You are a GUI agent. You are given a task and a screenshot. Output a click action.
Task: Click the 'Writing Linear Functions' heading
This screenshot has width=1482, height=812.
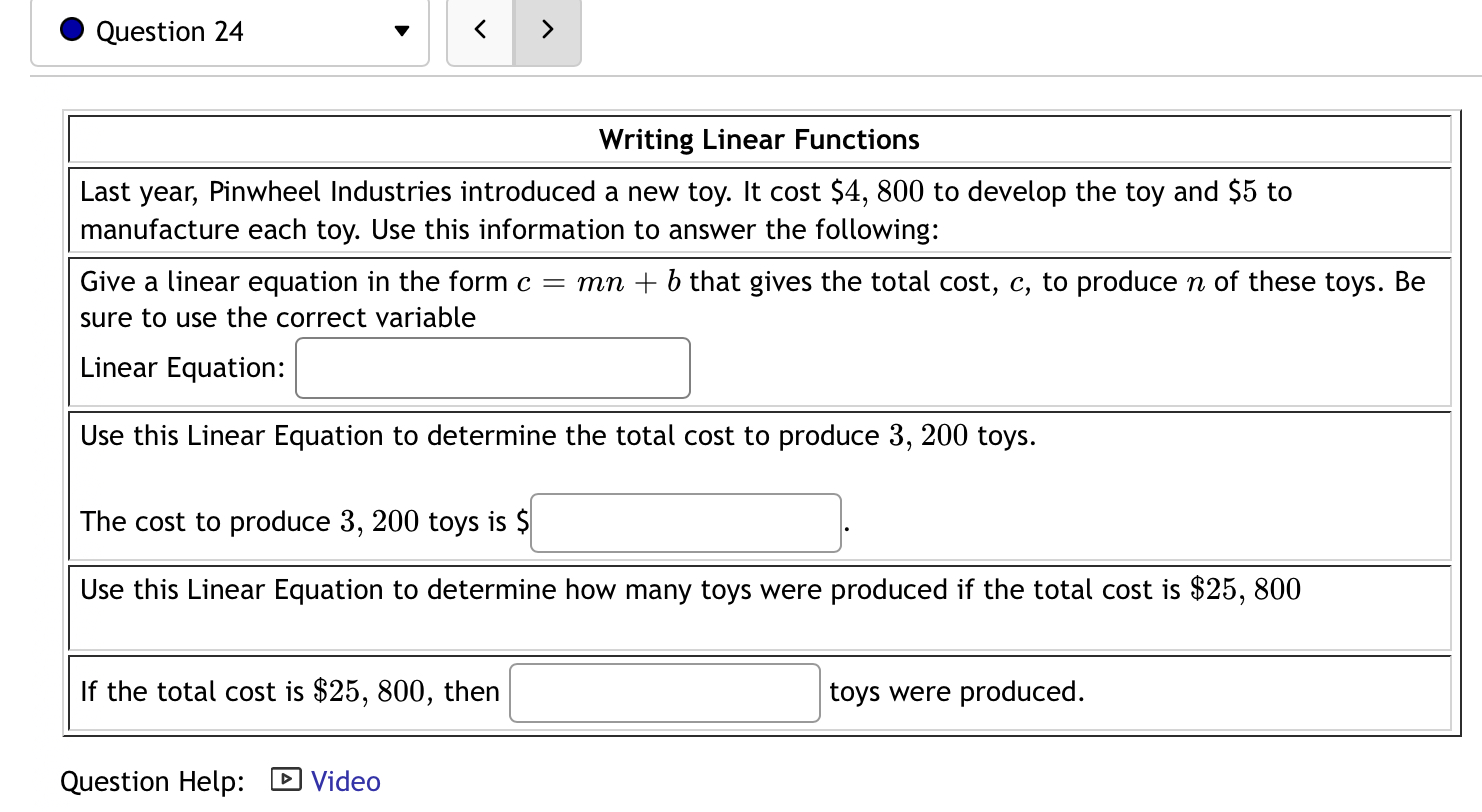(x=760, y=140)
